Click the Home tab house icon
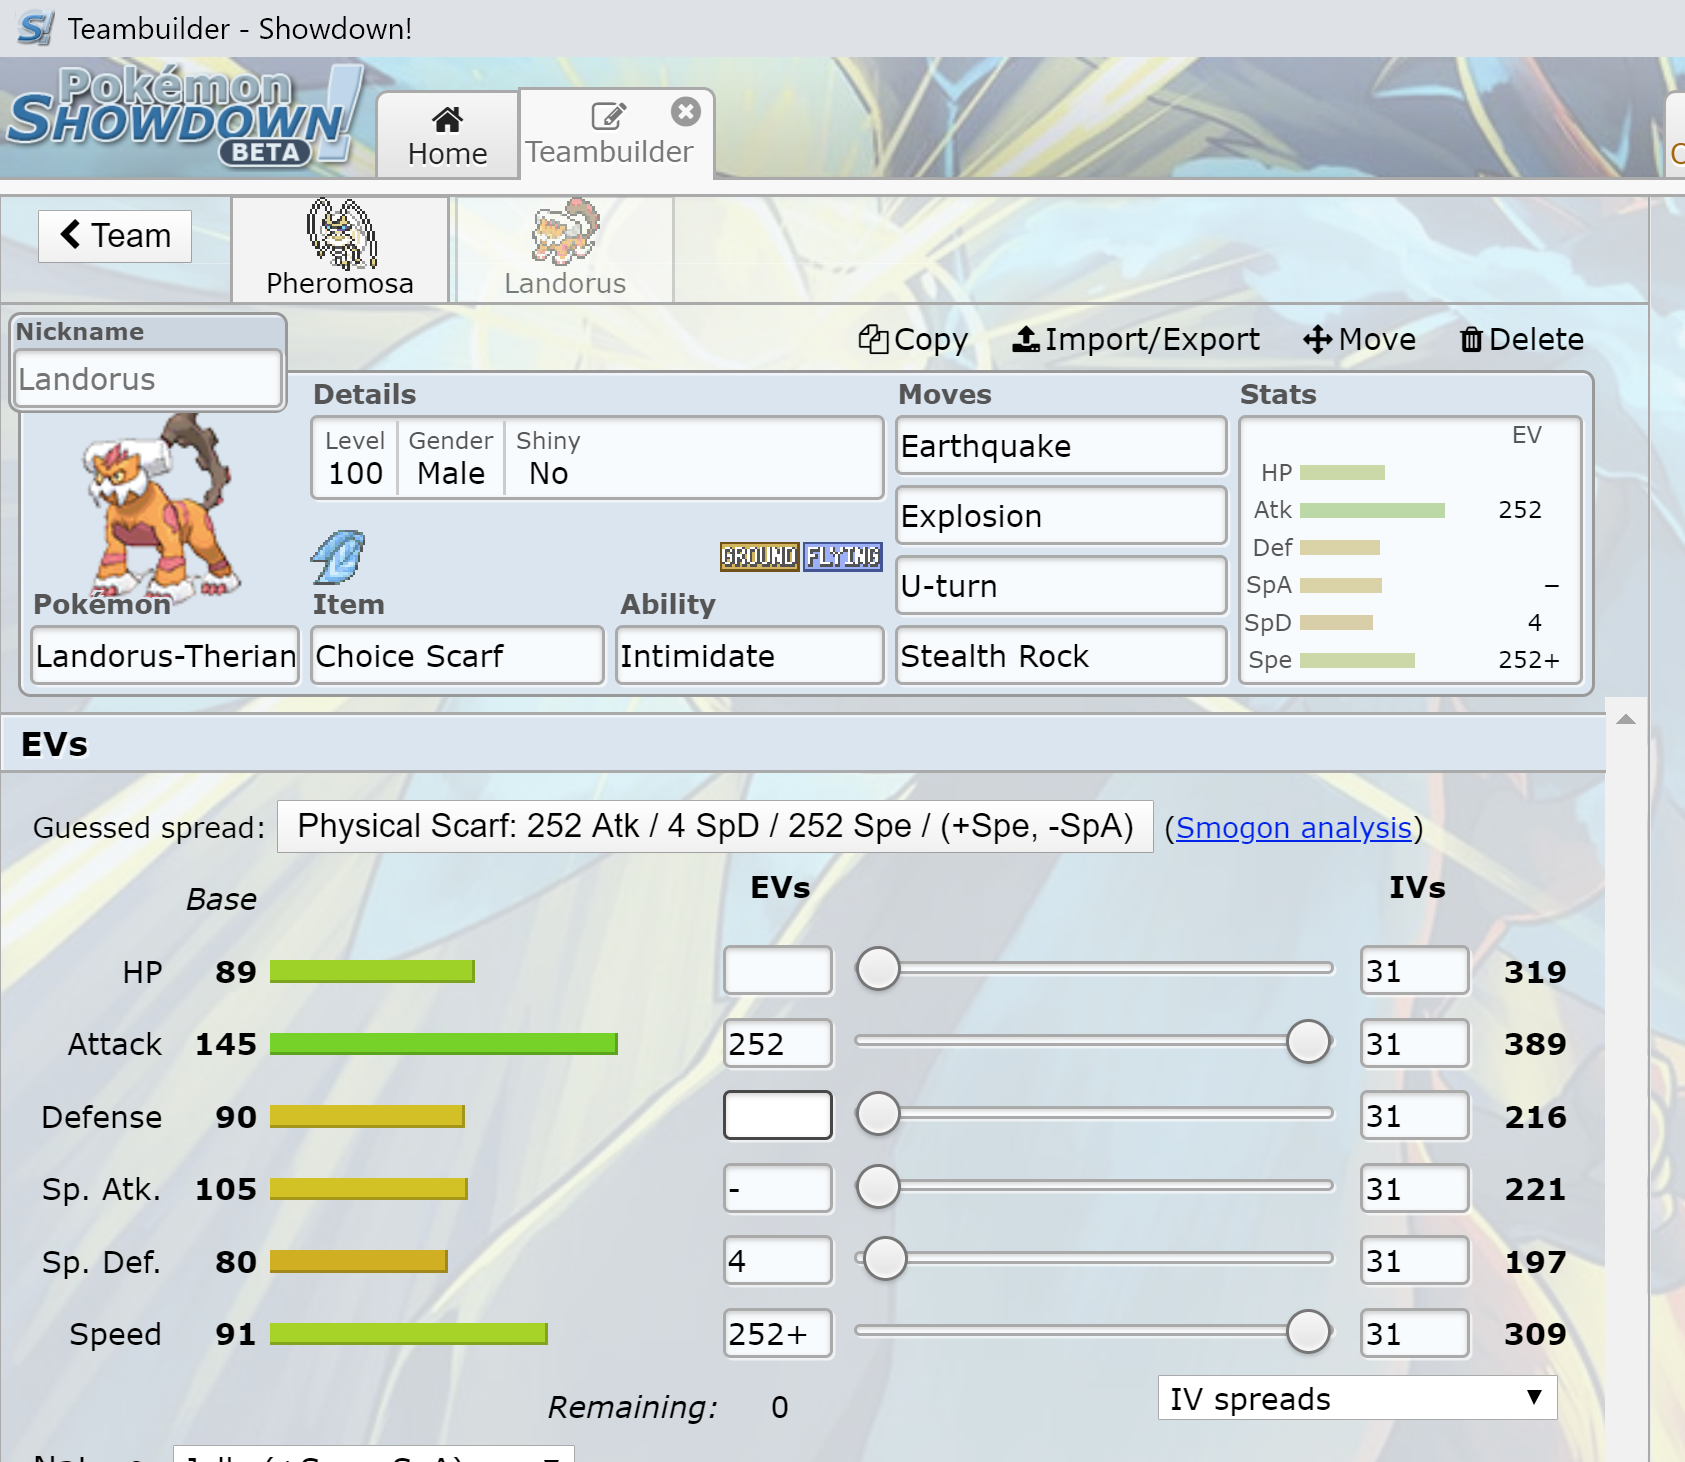This screenshot has height=1462, width=1685. (447, 120)
